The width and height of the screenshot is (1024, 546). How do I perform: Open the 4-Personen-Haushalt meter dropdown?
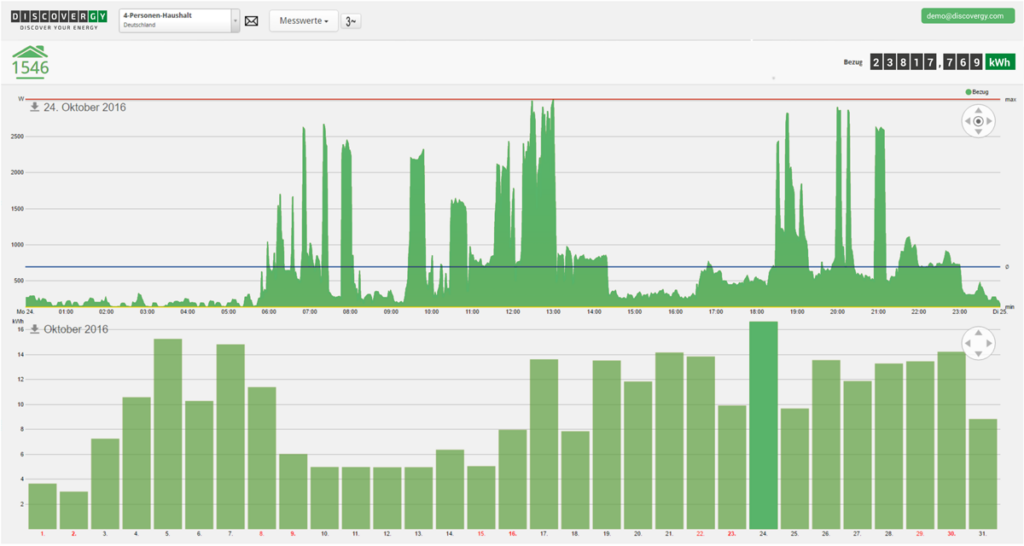(x=179, y=21)
